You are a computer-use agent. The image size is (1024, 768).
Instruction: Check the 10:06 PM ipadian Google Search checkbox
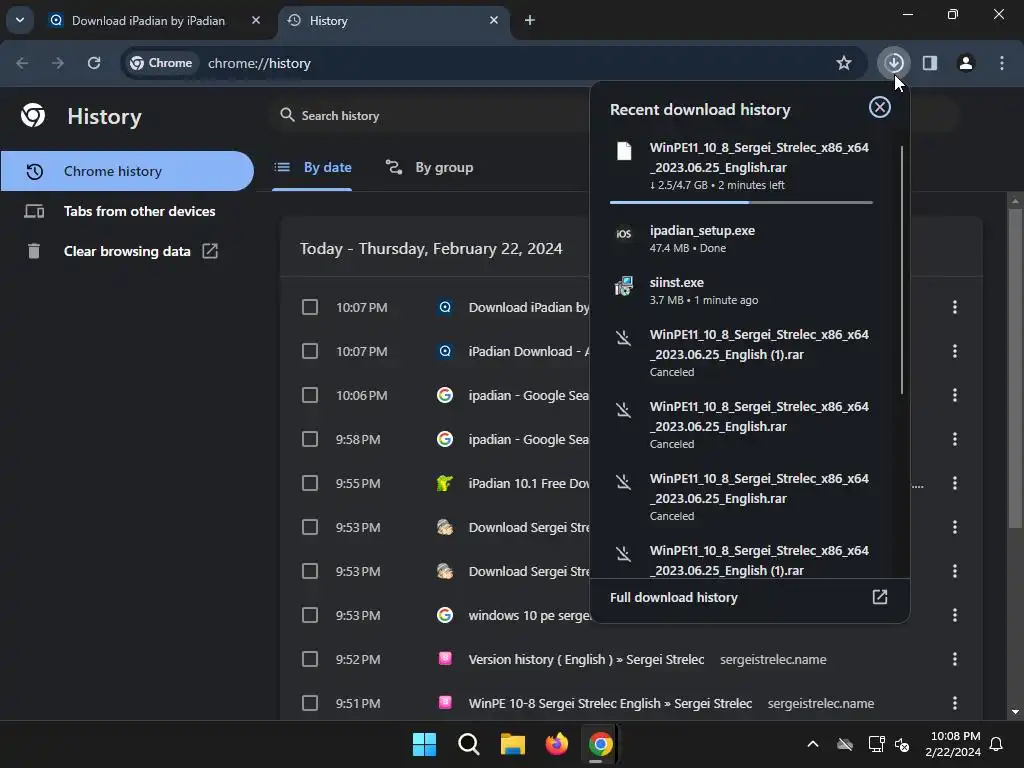310,395
